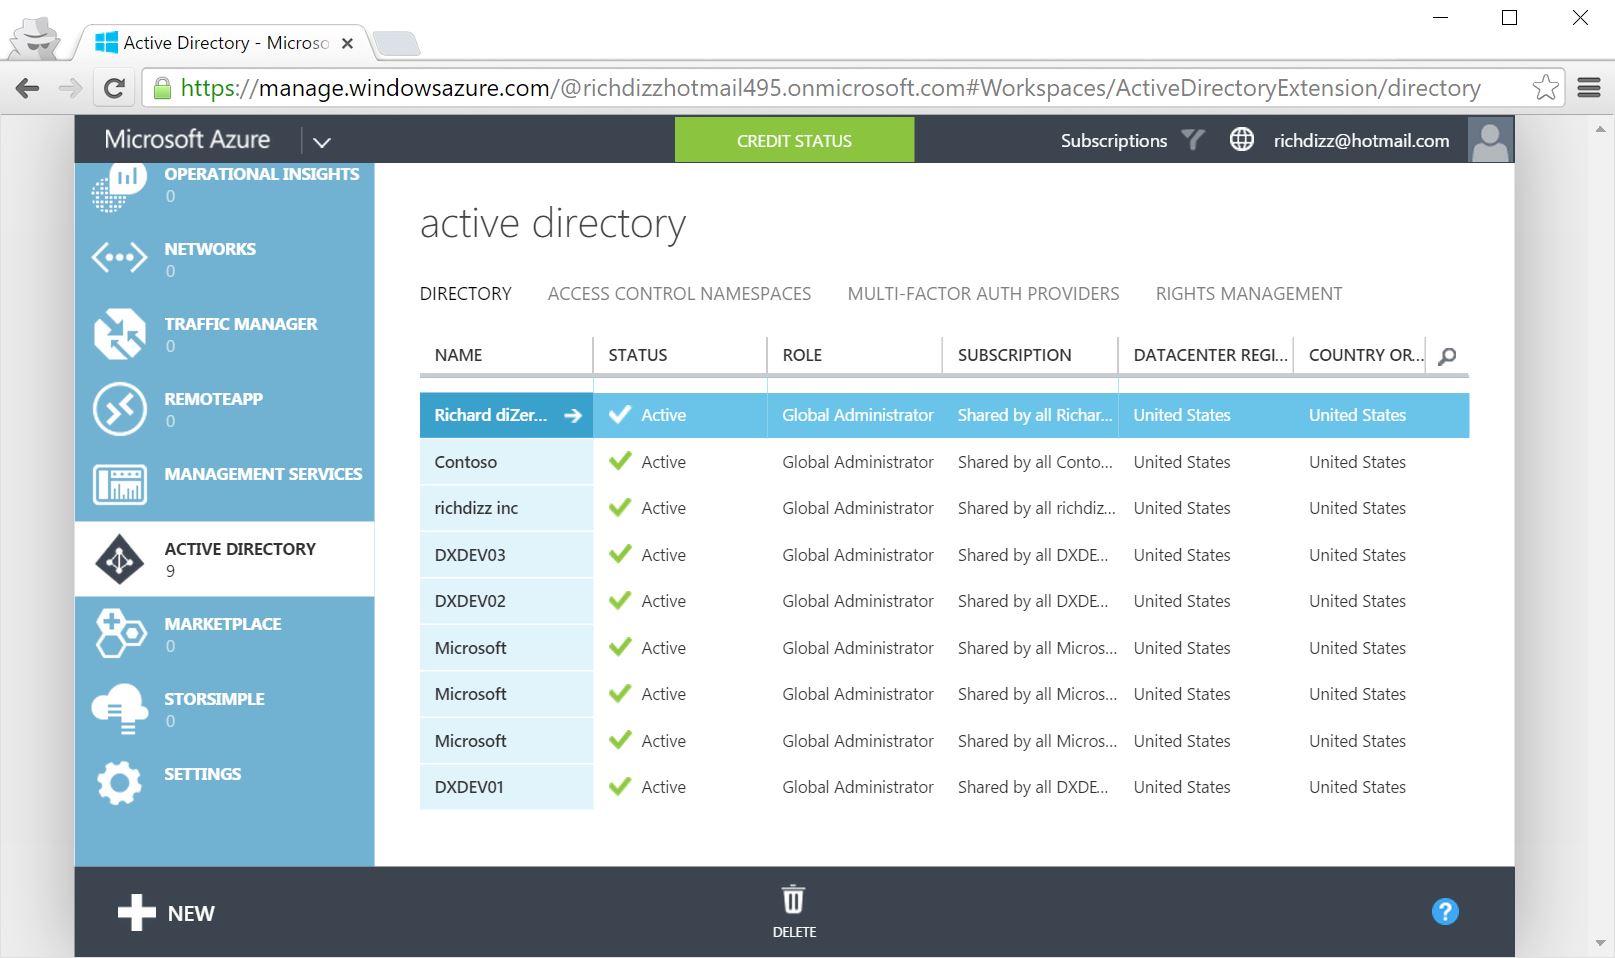Click the search magnifier in table header
The width and height of the screenshot is (1615, 958).
[x=1447, y=356]
